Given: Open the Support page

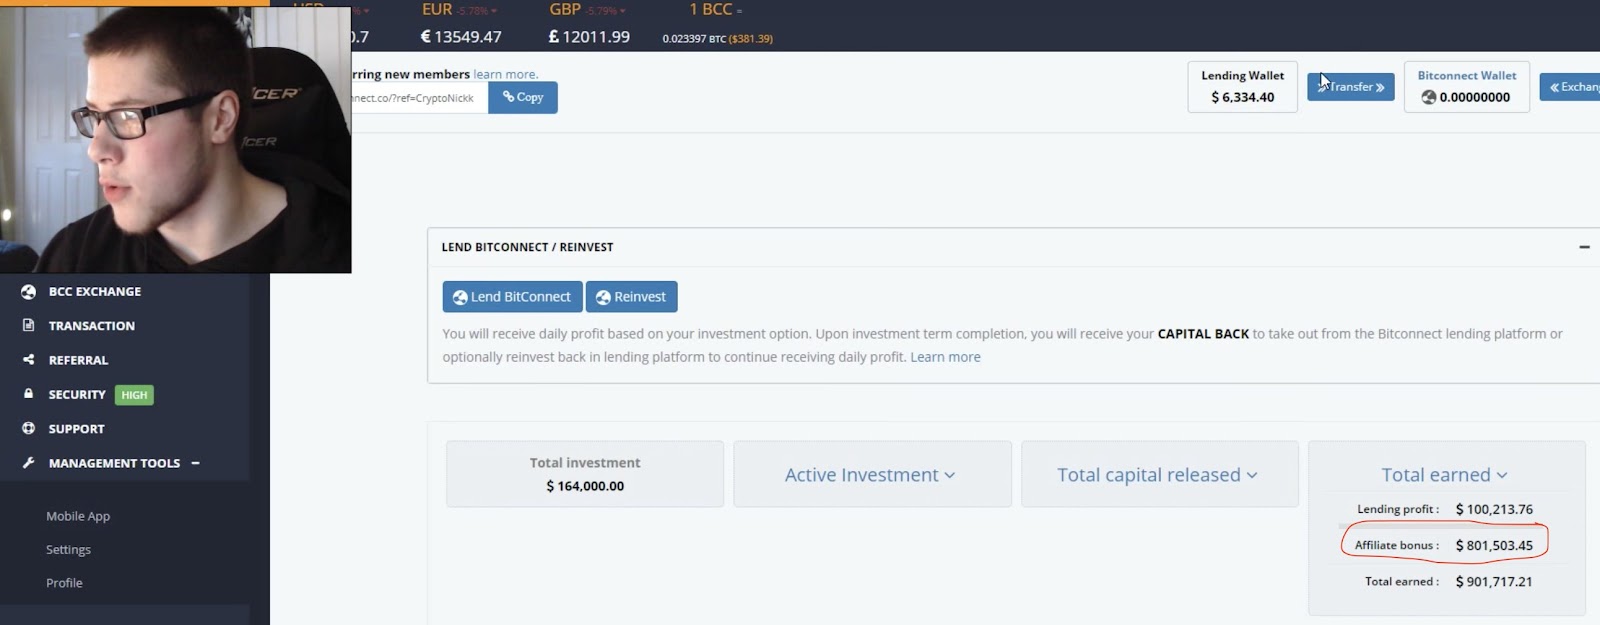Looking at the screenshot, I should [76, 429].
